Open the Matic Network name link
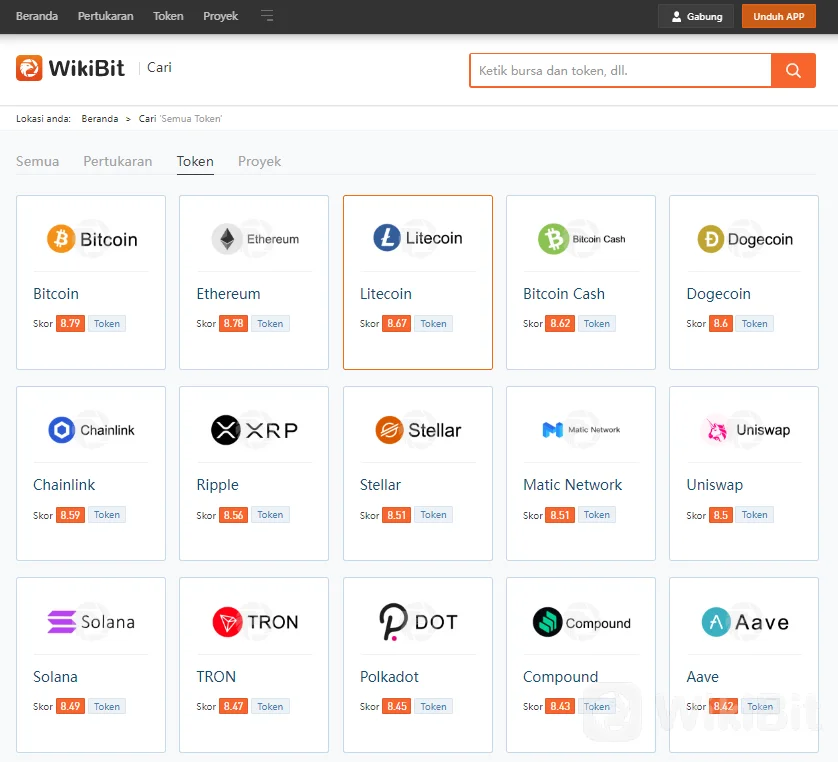Viewport: 838px width, 762px height. (x=572, y=485)
